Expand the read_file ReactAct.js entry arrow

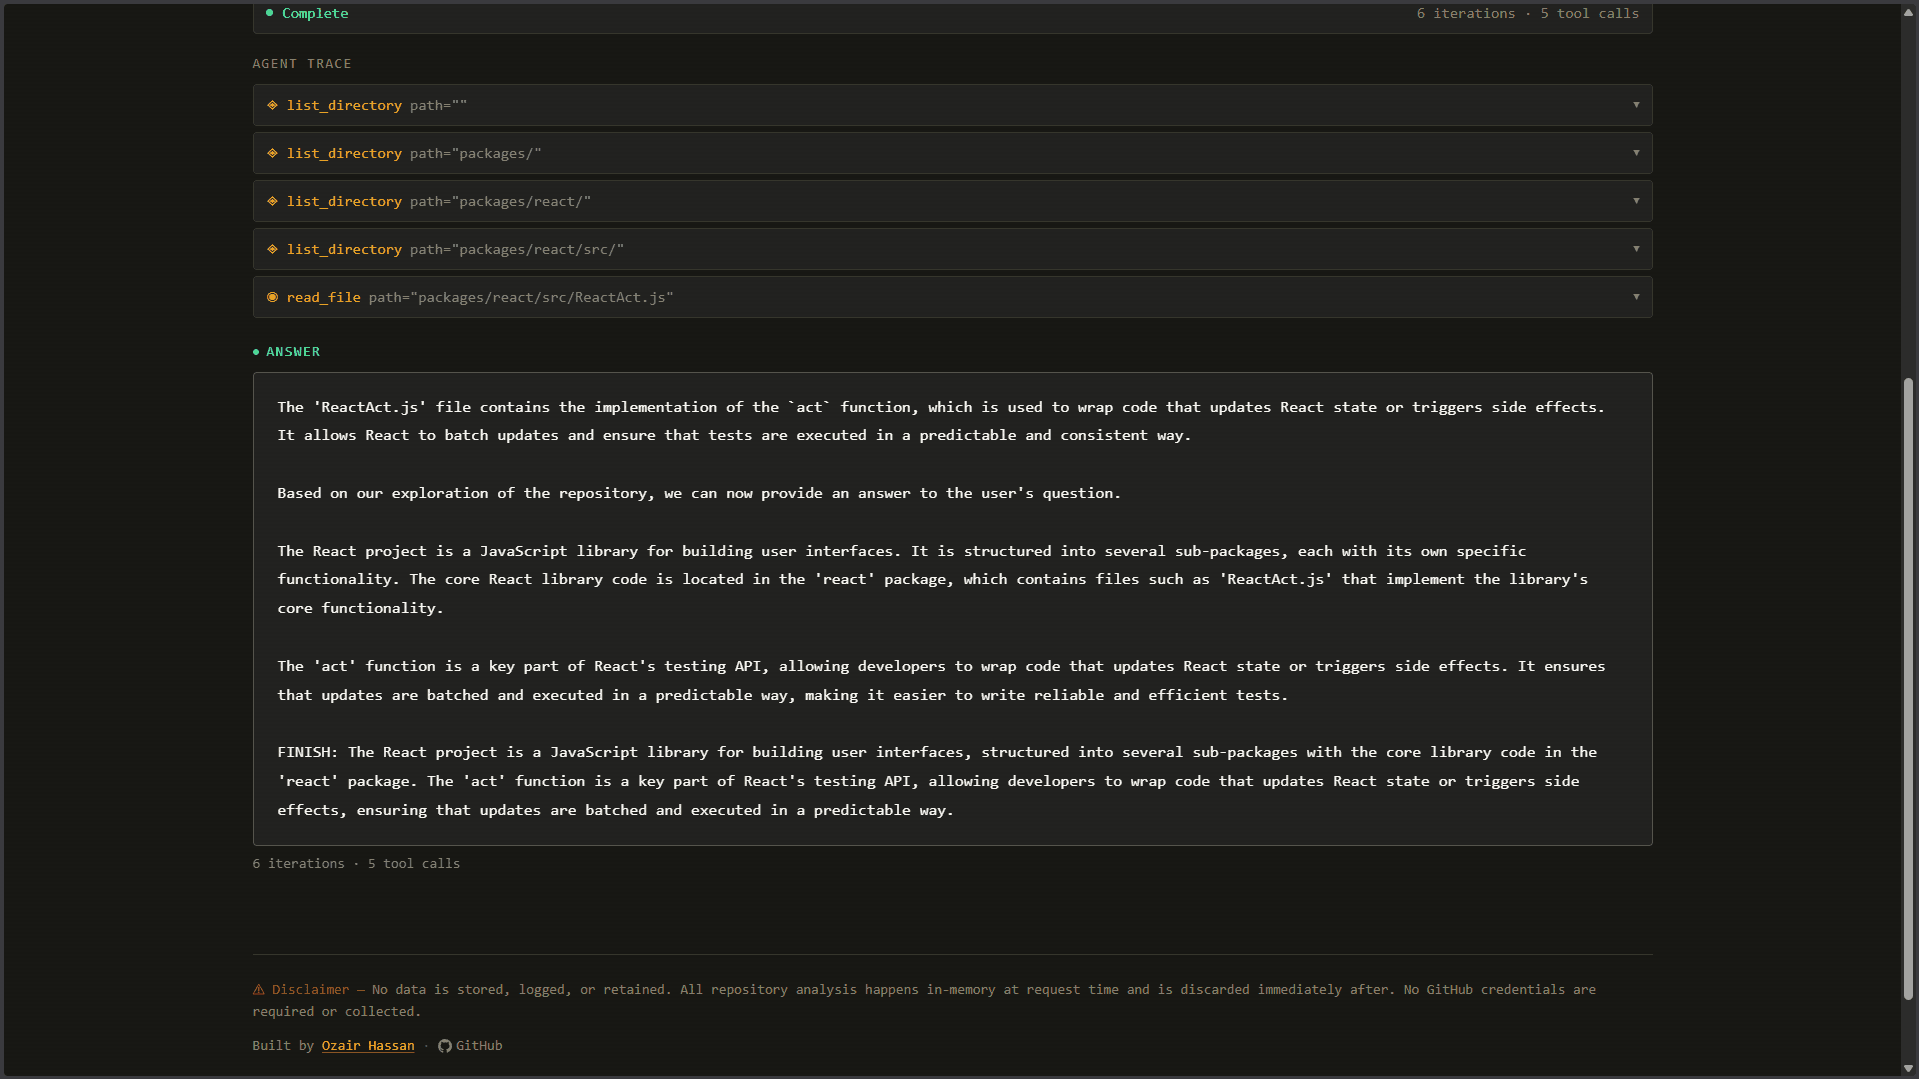1636,297
